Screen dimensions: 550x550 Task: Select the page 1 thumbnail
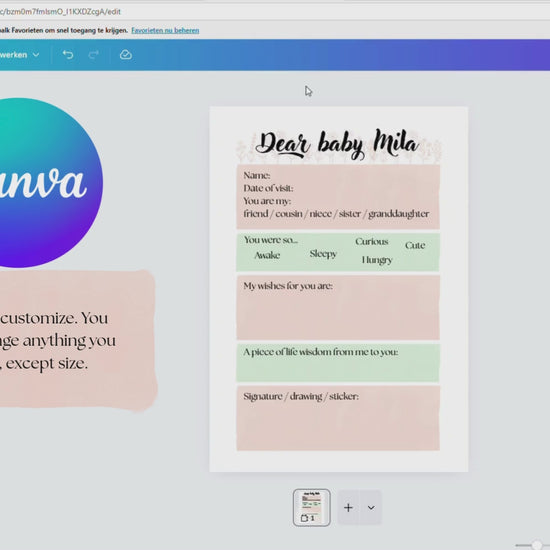pyautogui.click(x=311, y=507)
